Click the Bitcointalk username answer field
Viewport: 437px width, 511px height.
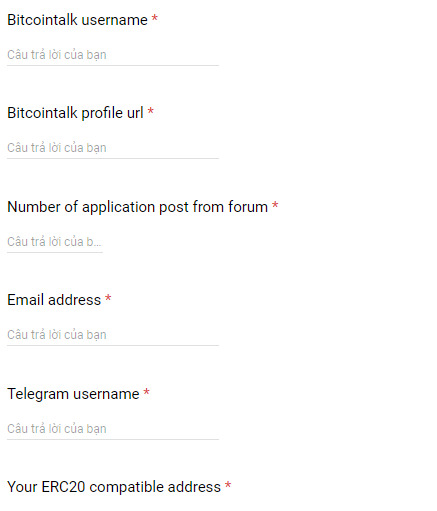pos(113,55)
